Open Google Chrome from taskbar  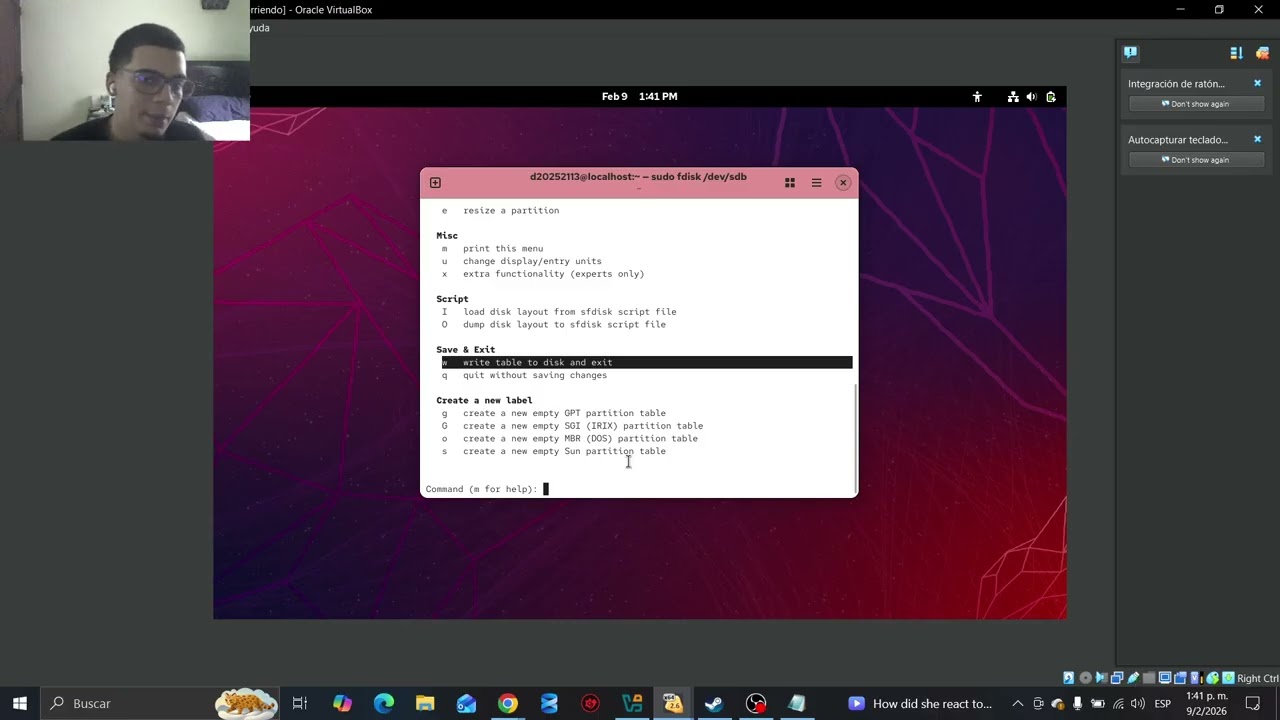508,703
